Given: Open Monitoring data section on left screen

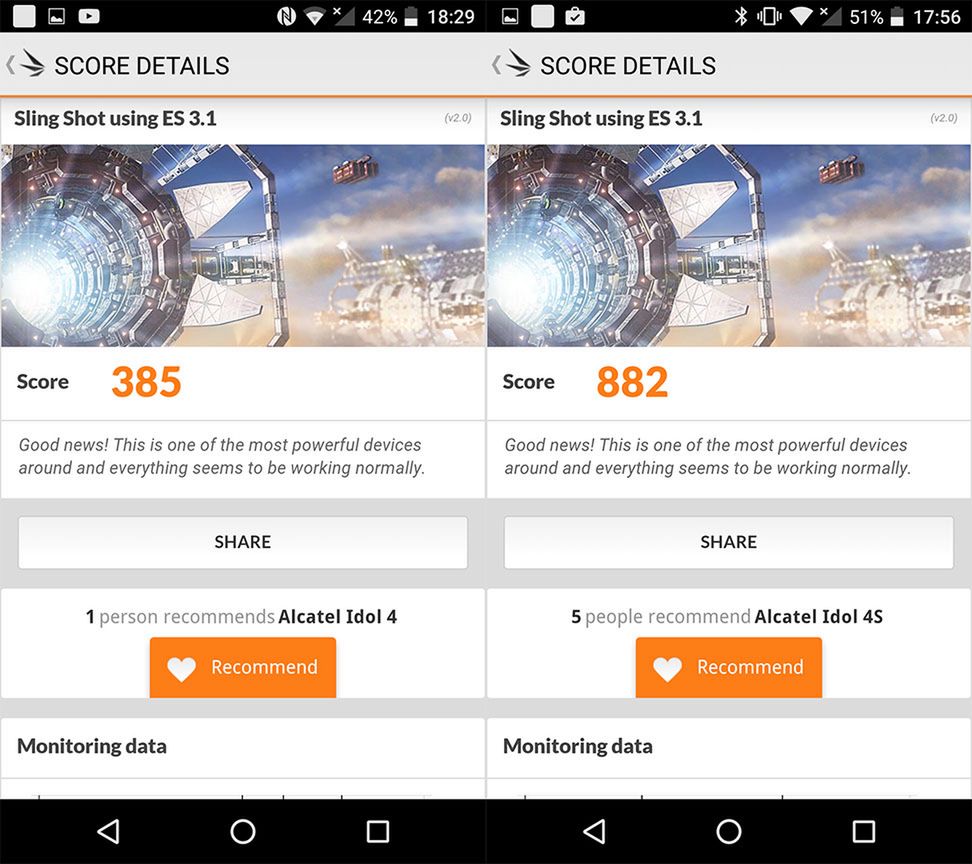Looking at the screenshot, I should [243, 747].
